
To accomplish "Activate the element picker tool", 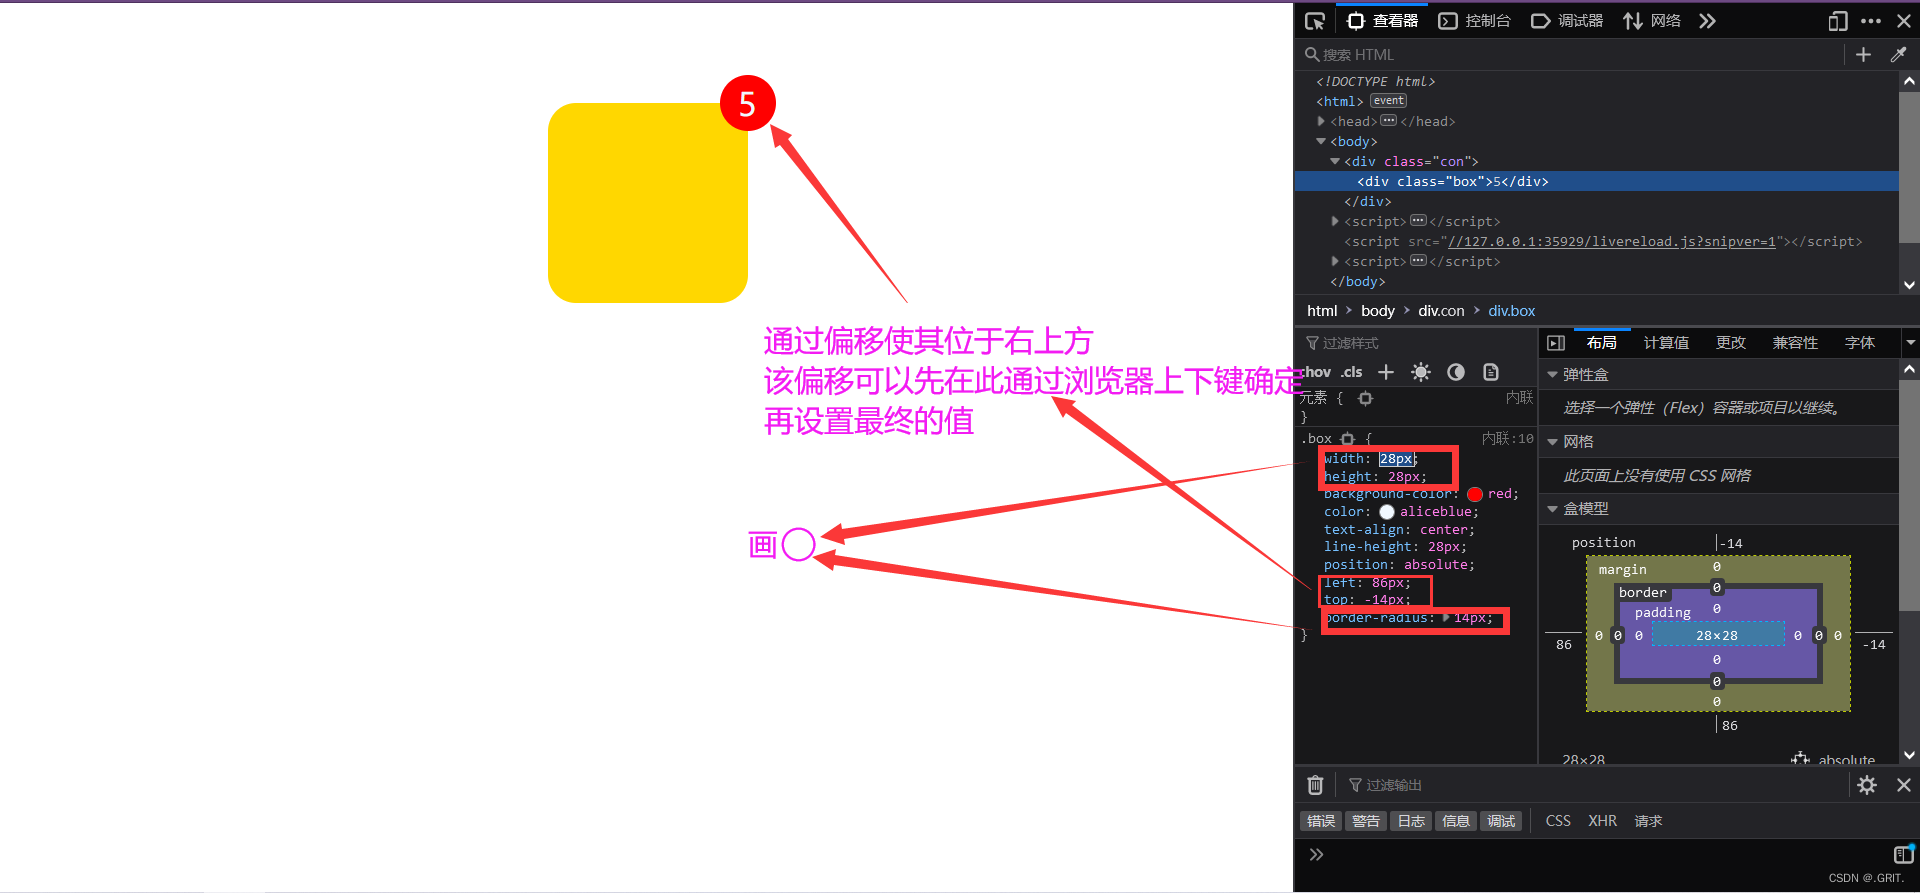I will coord(1315,21).
